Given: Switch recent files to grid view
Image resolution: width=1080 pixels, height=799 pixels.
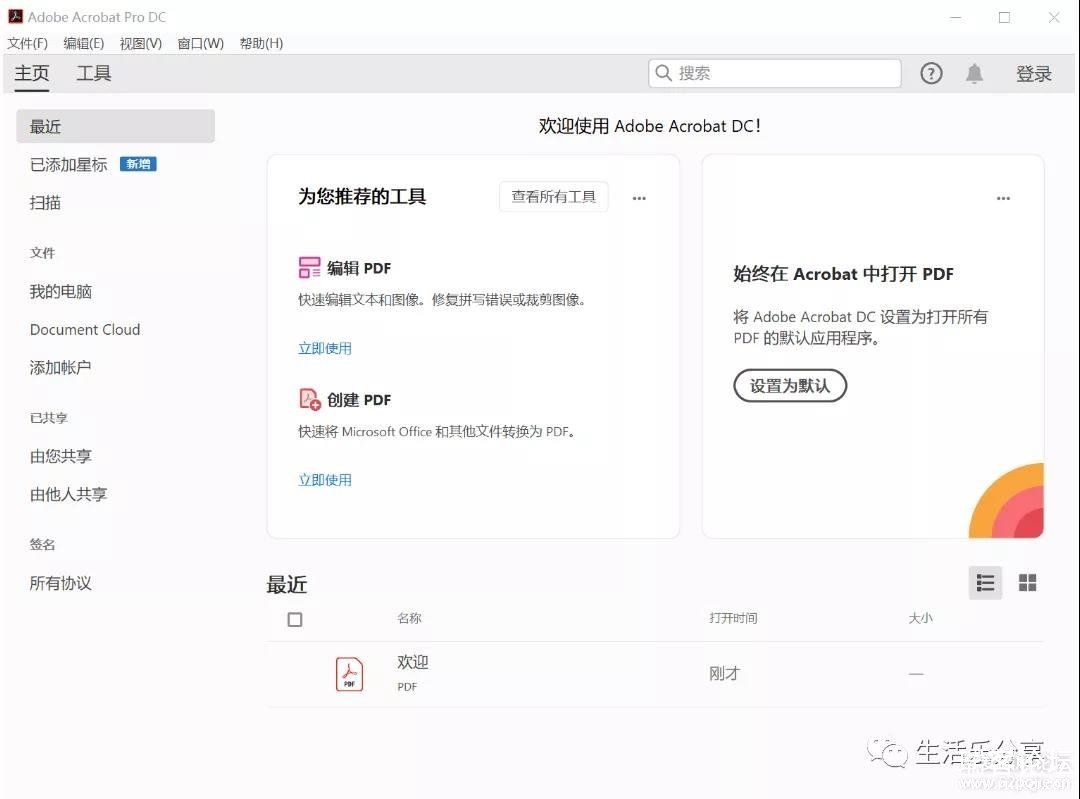Looking at the screenshot, I should click(1028, 583).
